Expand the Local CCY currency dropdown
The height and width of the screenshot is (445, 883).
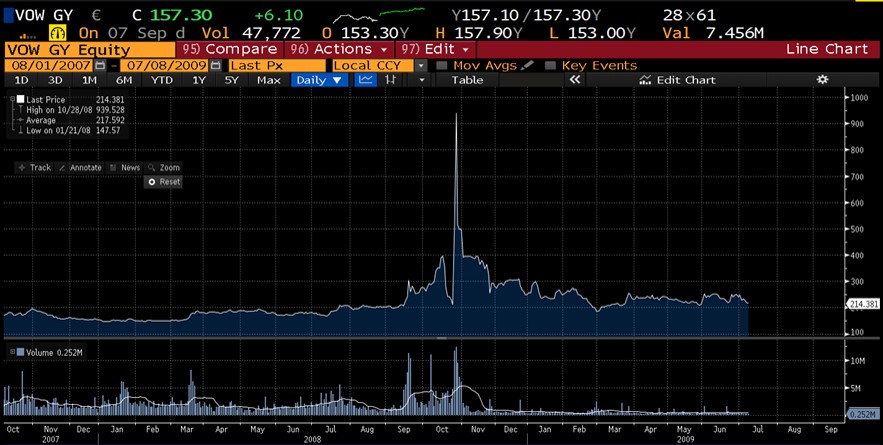(x=421, y=65)
